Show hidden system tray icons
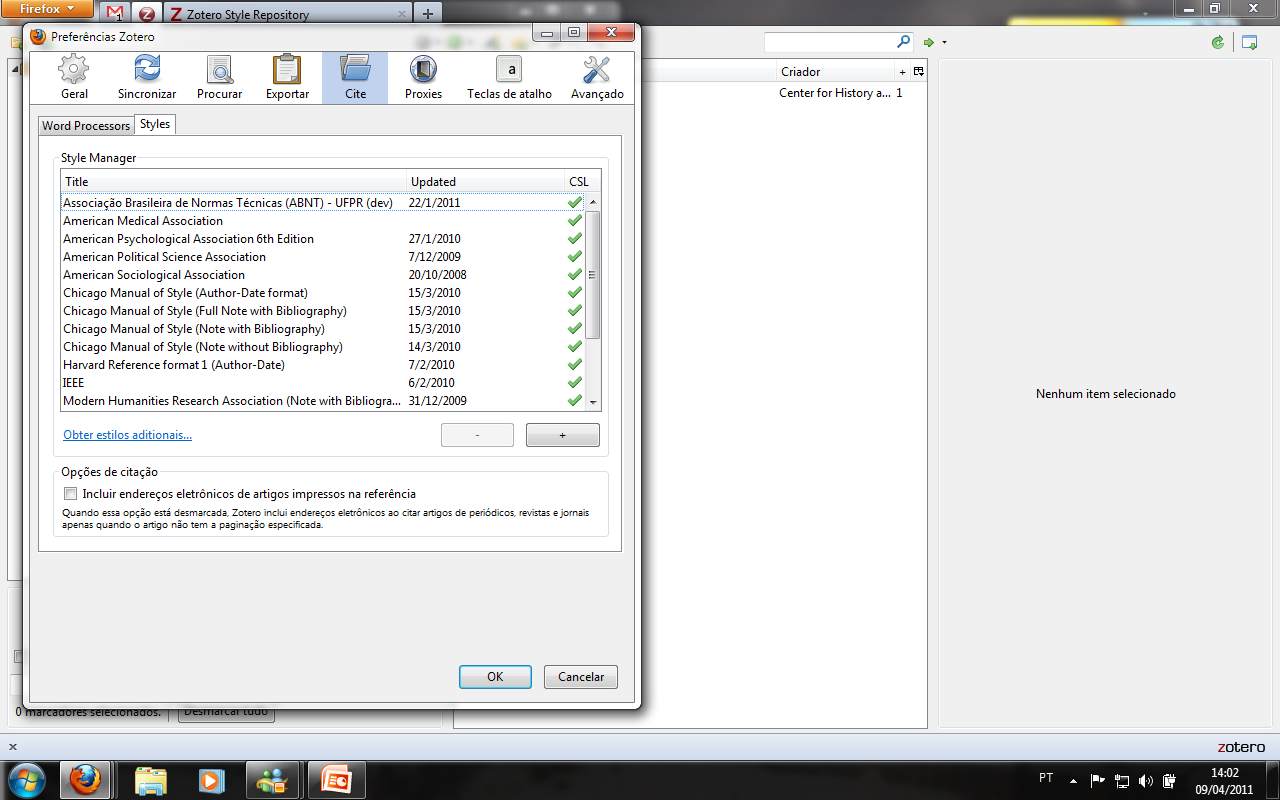 point(1073,780)
